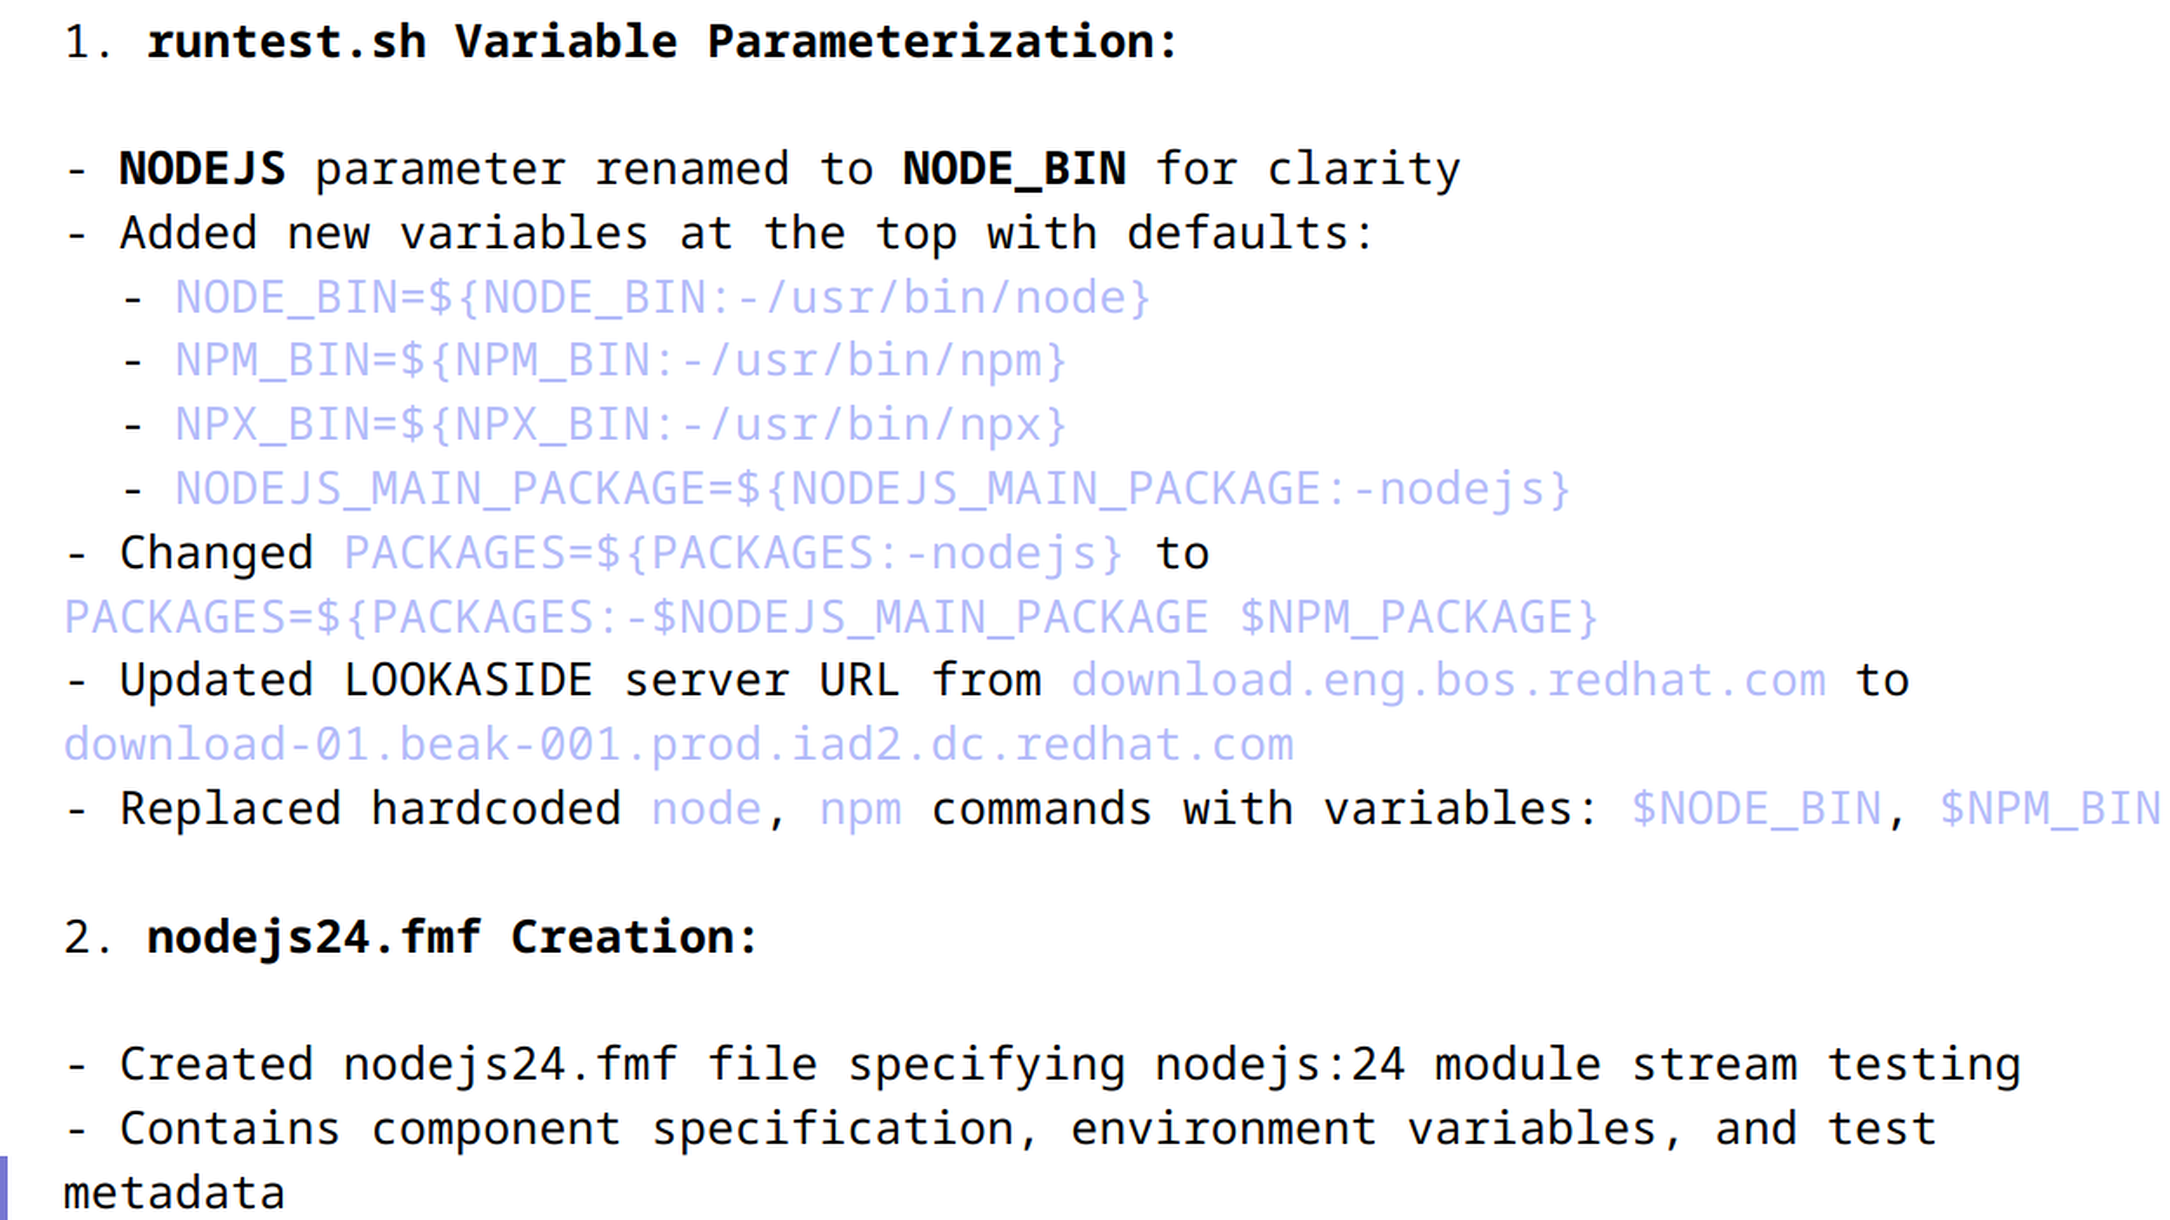Click the inline "node" code word

tap(705, 809)
